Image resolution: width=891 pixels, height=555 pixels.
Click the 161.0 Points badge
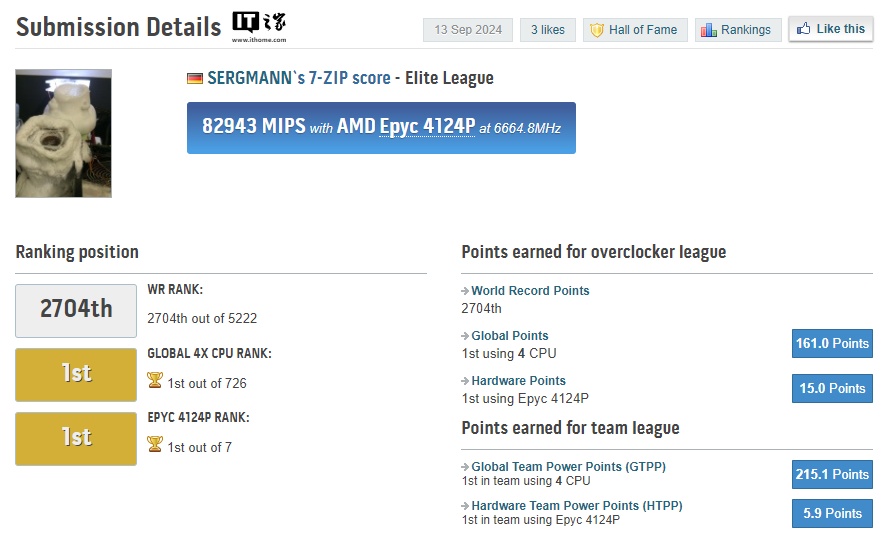832,343
